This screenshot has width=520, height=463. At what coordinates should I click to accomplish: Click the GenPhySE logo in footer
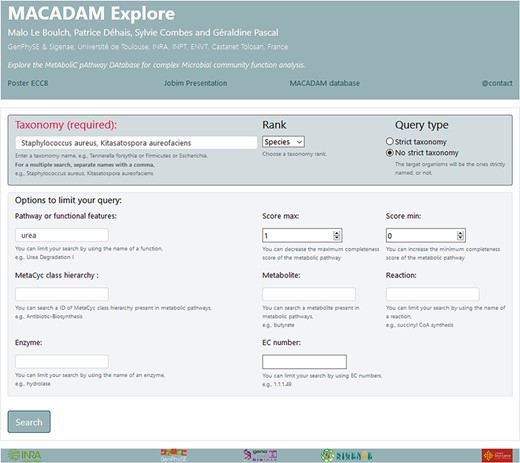[x=174, y=455]
